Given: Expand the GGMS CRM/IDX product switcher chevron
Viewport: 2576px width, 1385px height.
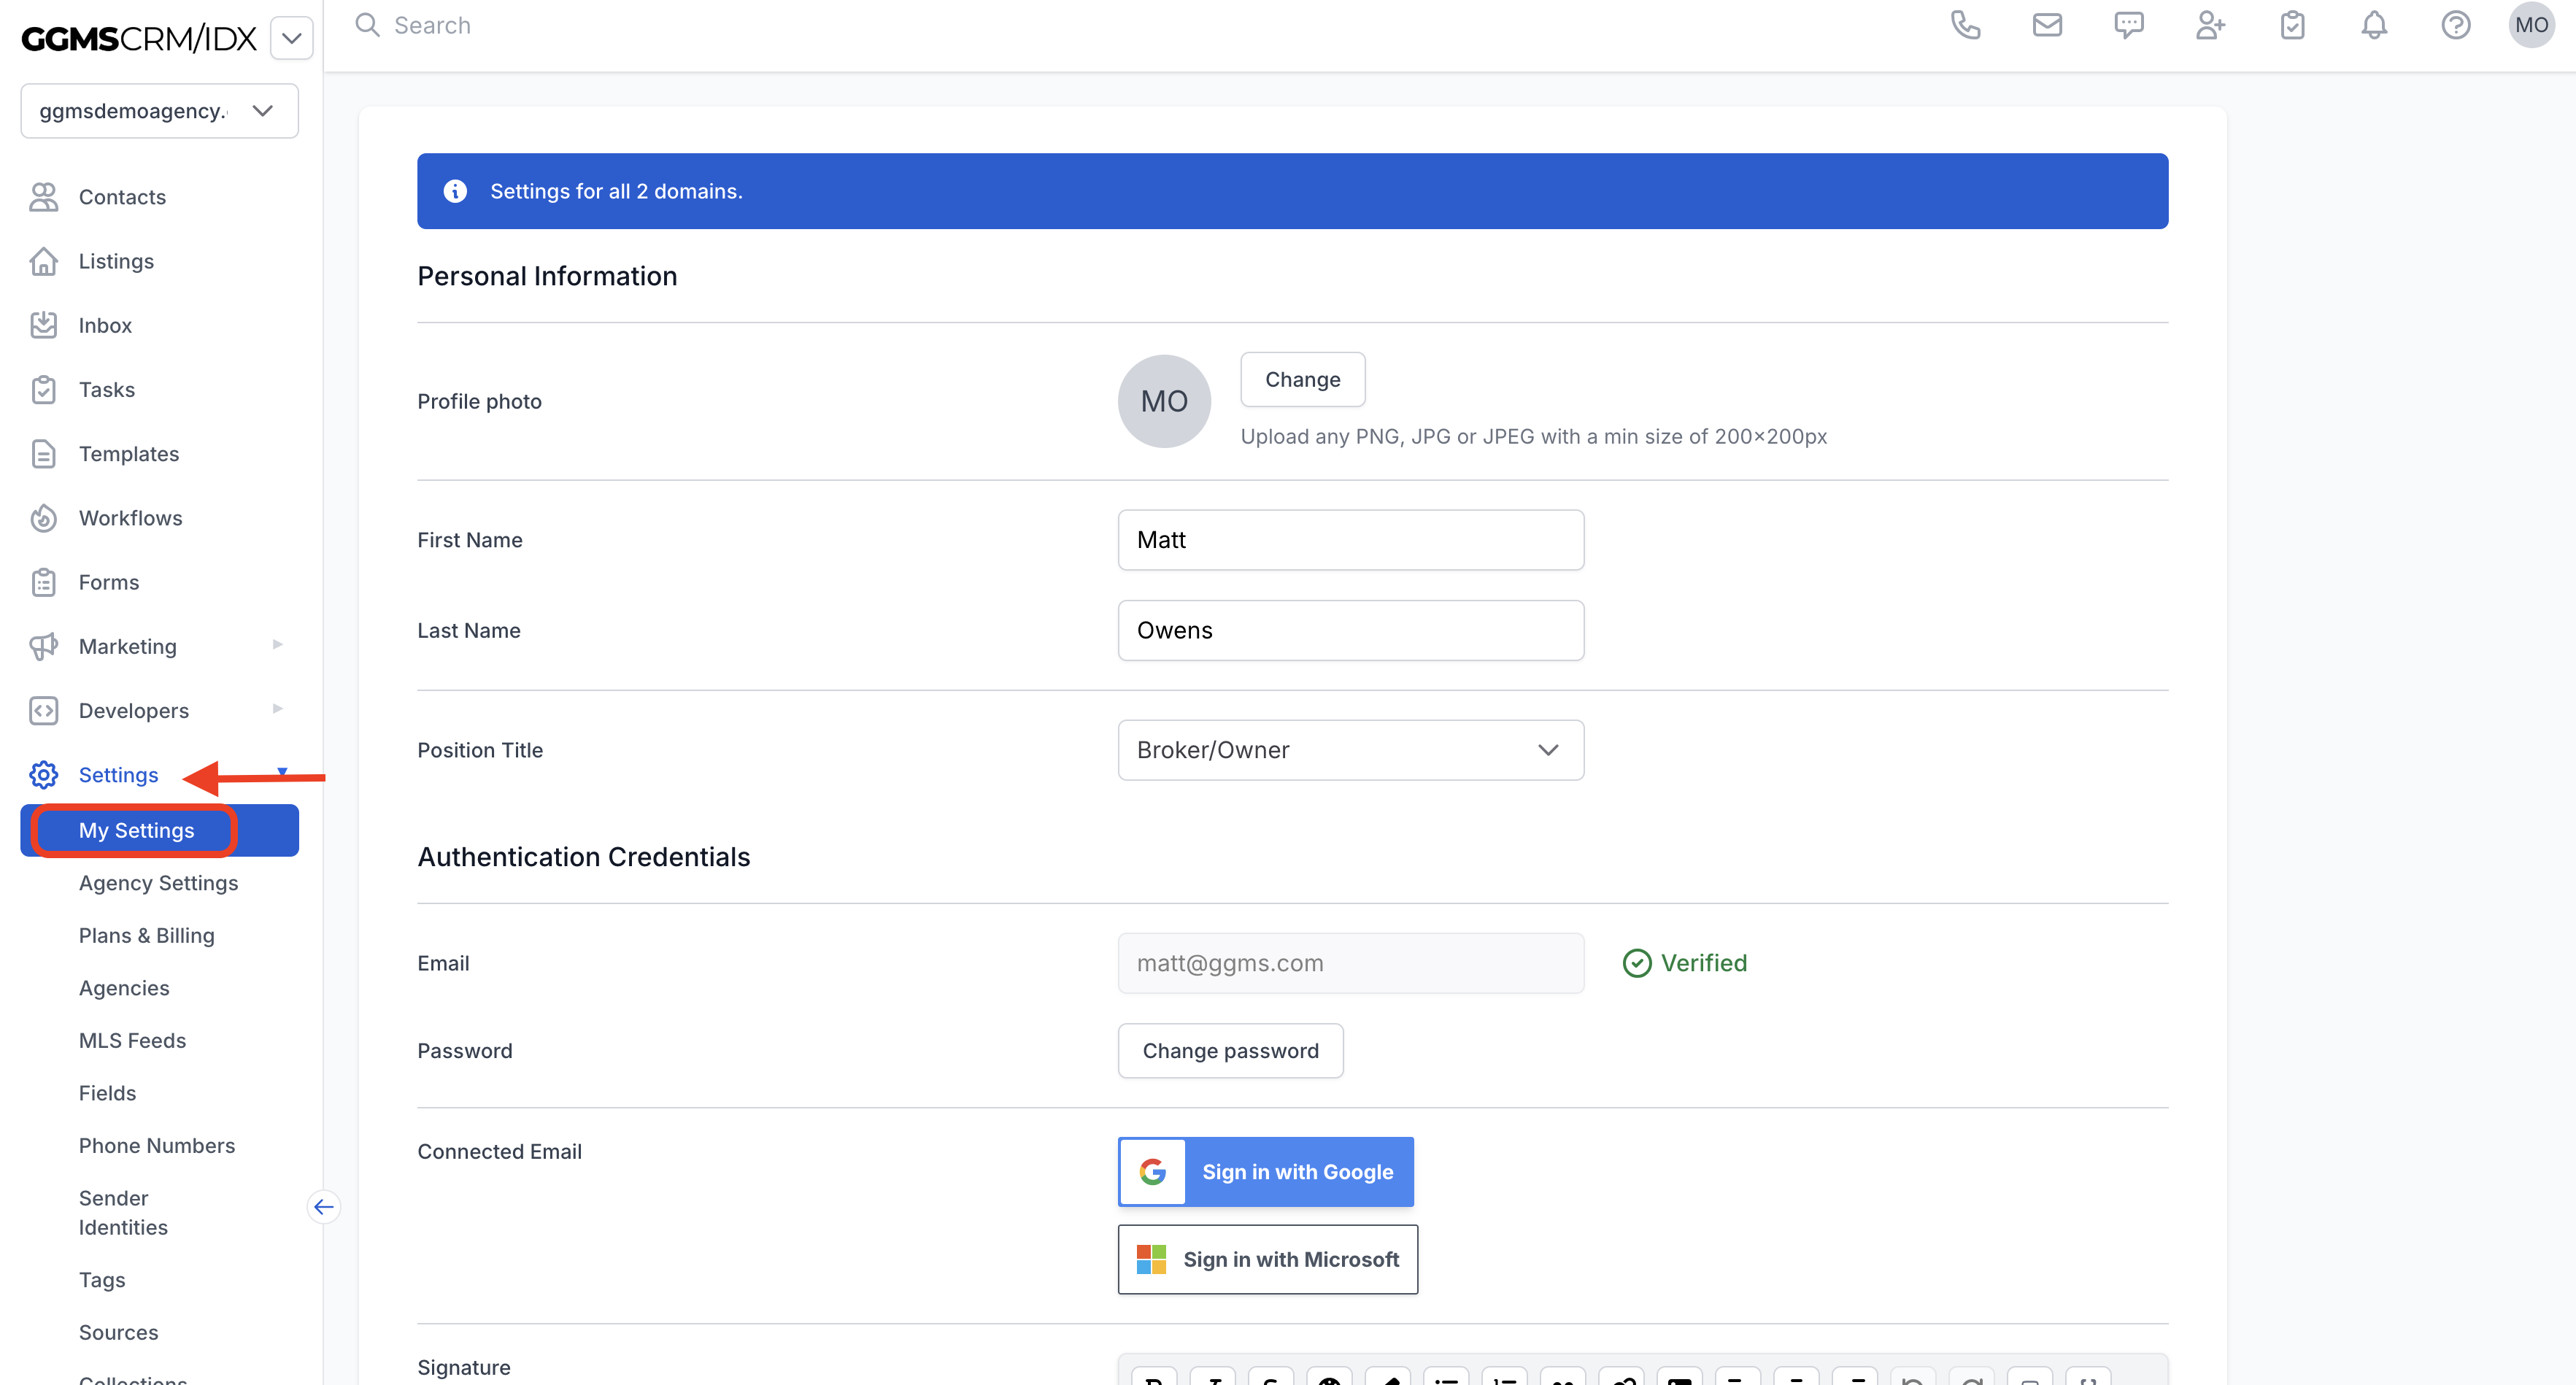Looking at the screenshot, I should coord(291,38).
